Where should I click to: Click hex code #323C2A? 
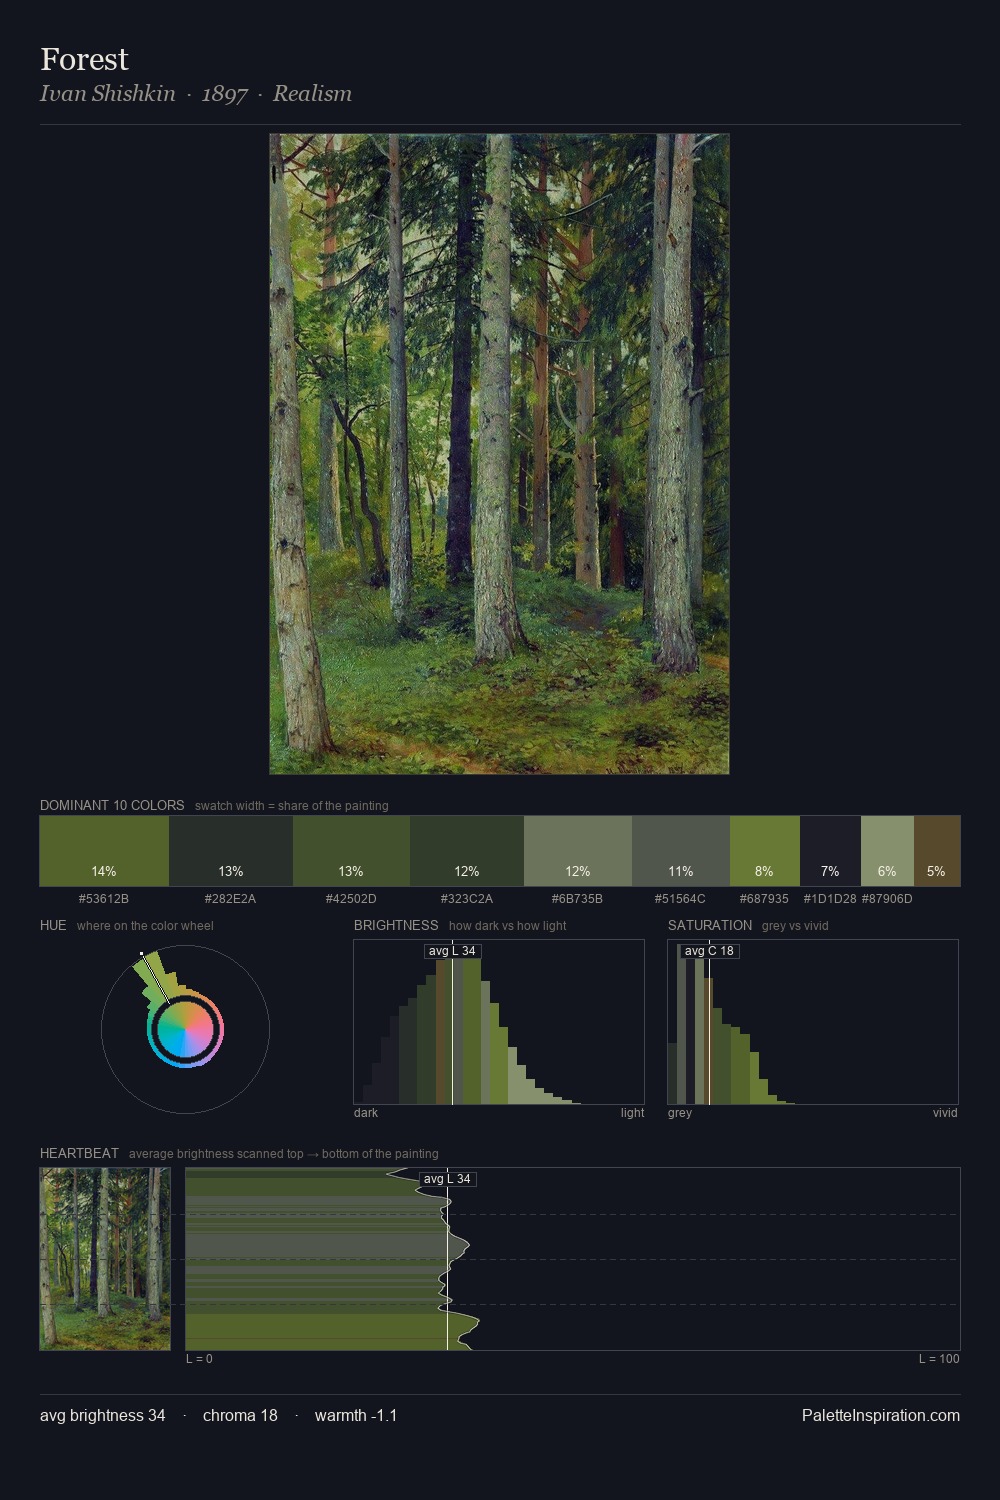(x=467, y=899)
